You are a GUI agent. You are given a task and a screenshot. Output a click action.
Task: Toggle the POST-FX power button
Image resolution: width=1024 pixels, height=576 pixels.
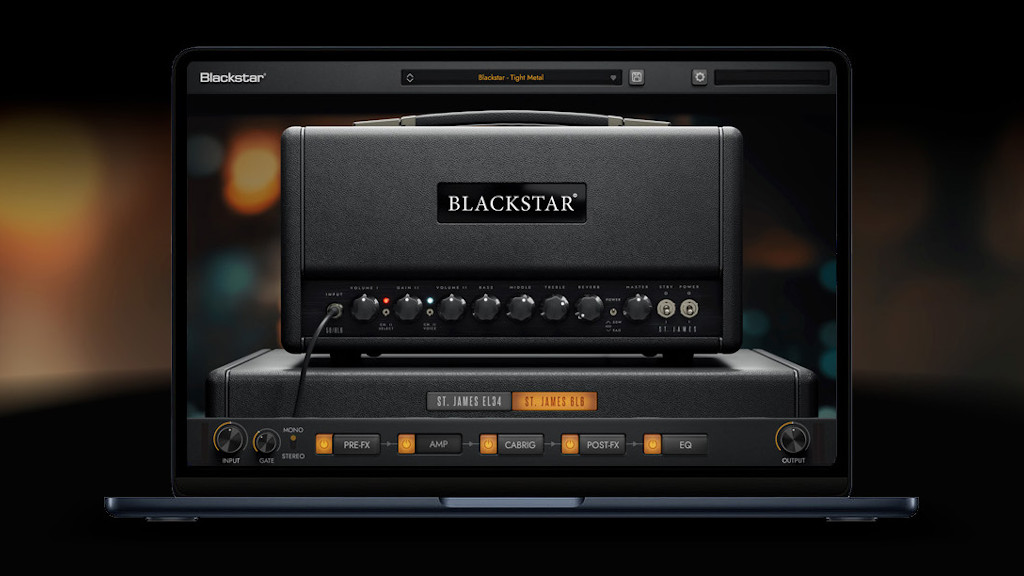coord(570,445)
